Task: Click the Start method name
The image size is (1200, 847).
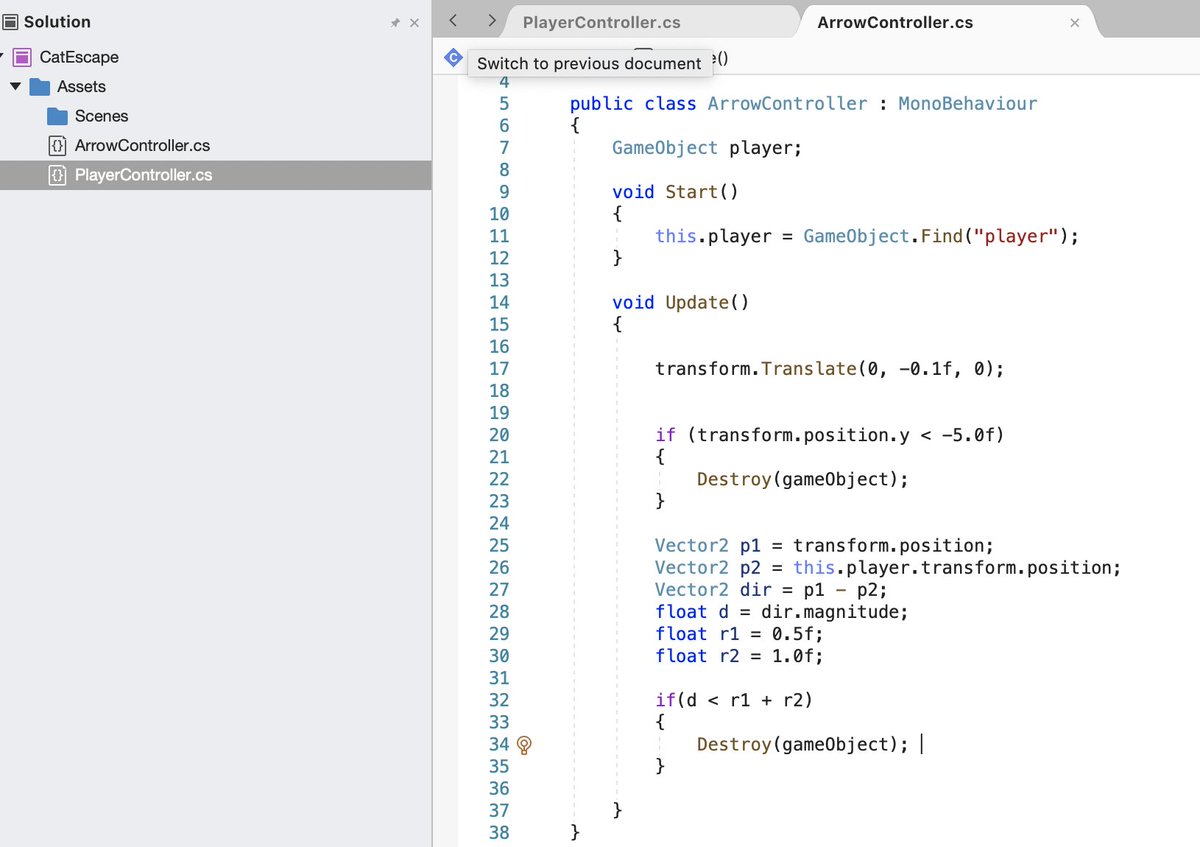Action: [x=692, y=192]
